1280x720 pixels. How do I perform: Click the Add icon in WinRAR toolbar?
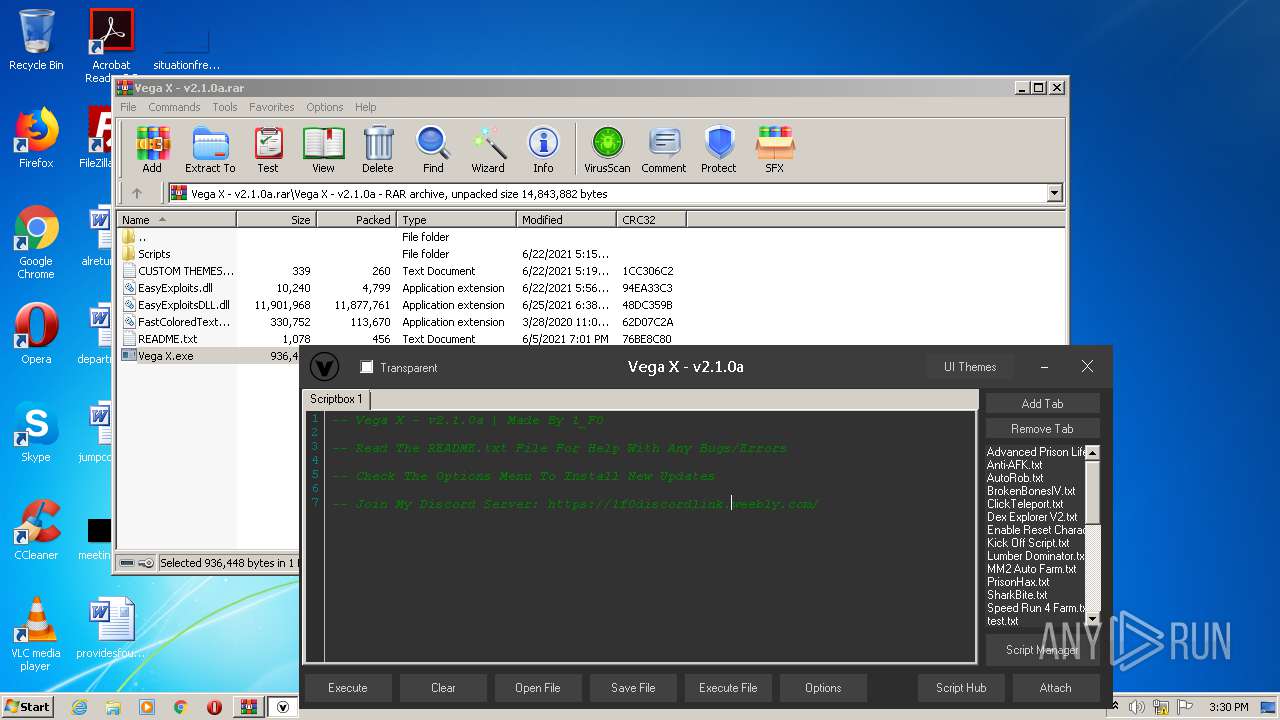[152, 150]
